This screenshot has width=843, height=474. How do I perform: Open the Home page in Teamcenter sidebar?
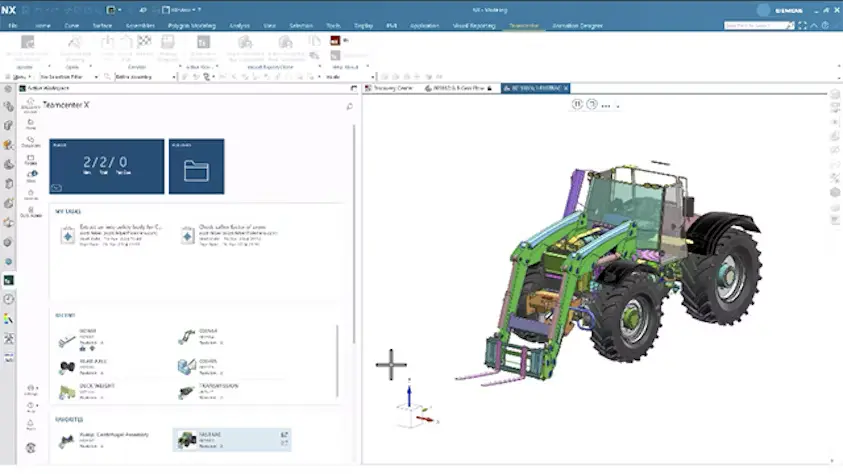[31, 124]
